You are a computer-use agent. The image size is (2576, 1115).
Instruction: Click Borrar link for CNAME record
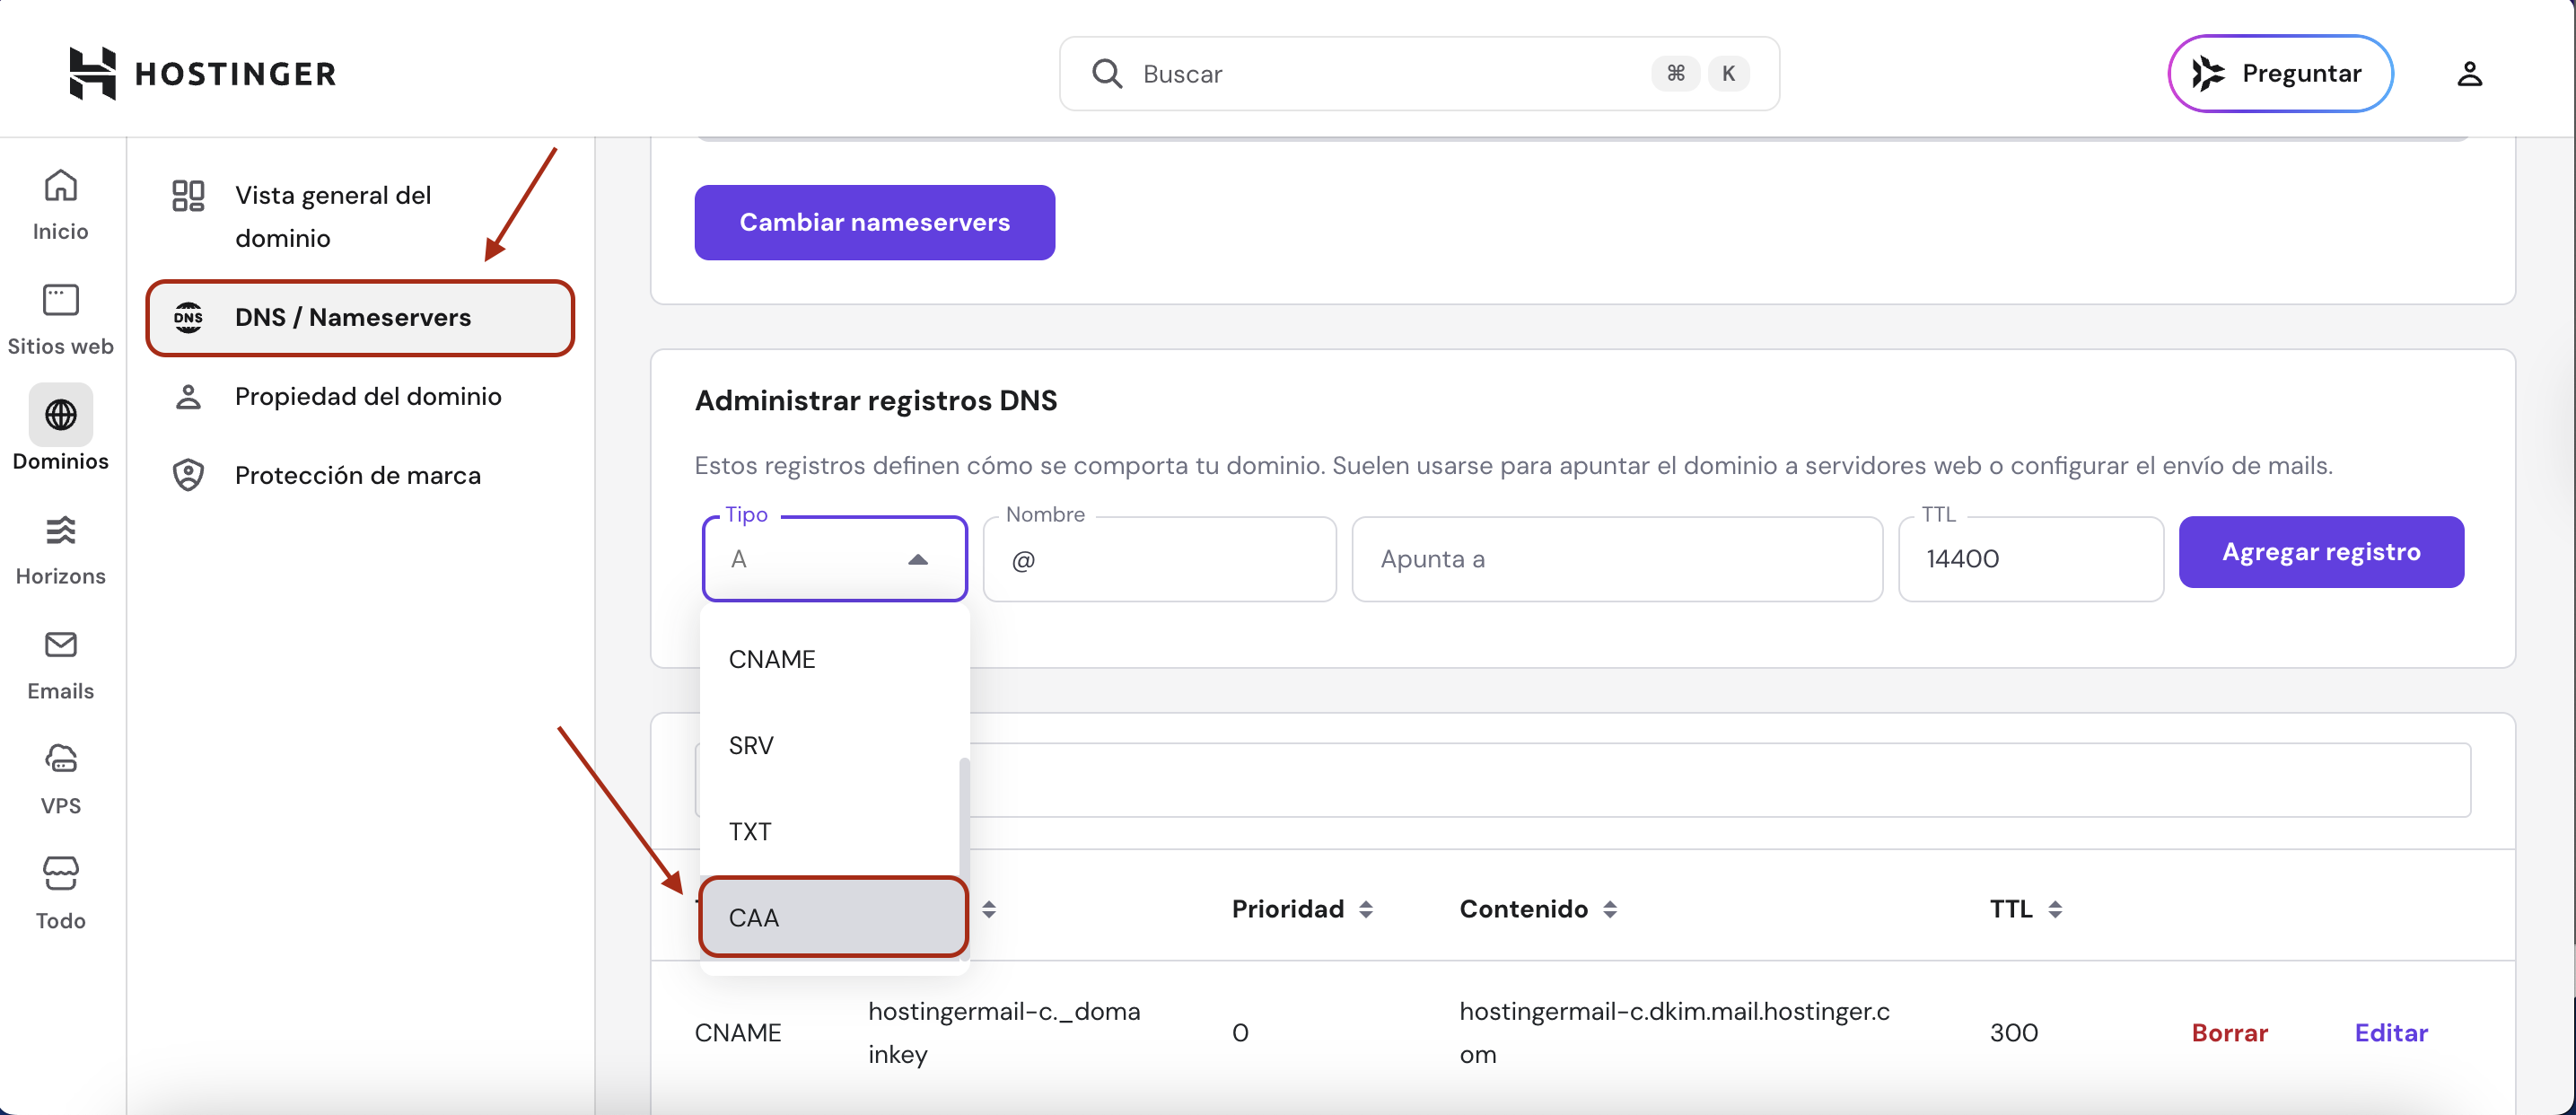click(x=2229, y=1032)
